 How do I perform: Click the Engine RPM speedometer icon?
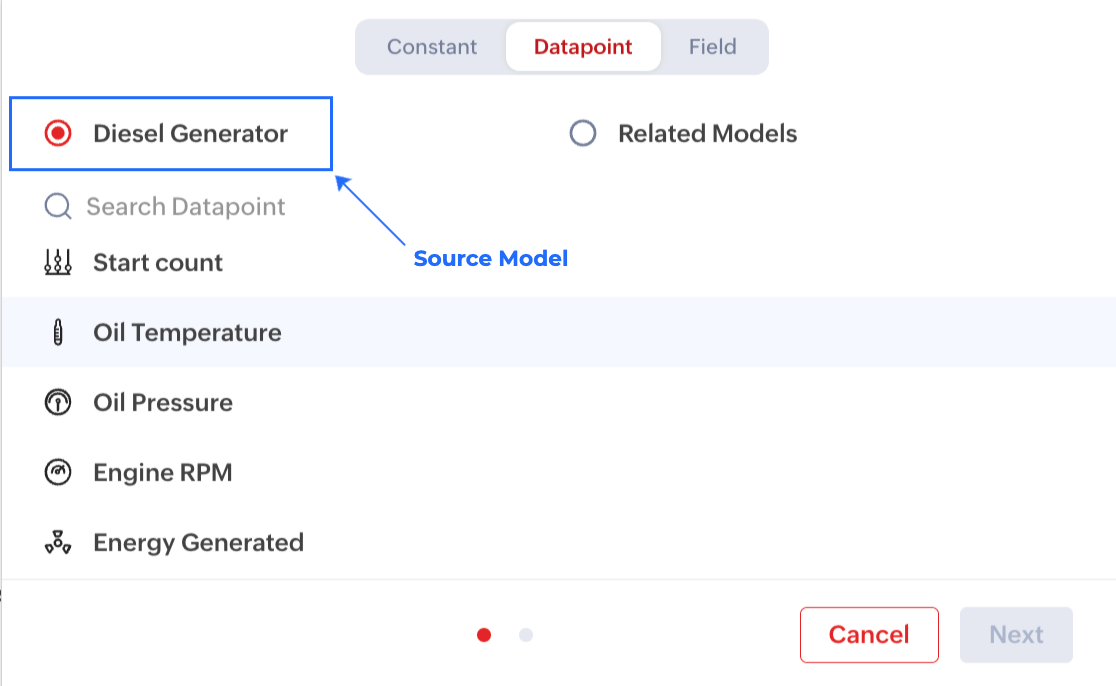pos(58,473)
